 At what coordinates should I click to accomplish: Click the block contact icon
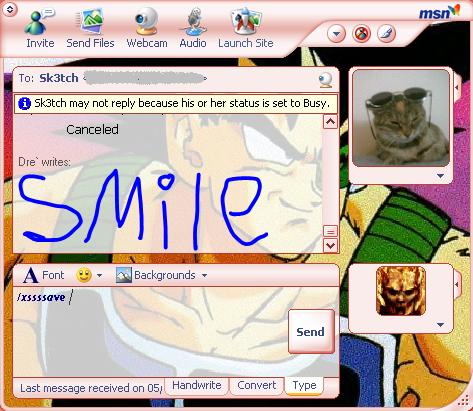[361, 34]
